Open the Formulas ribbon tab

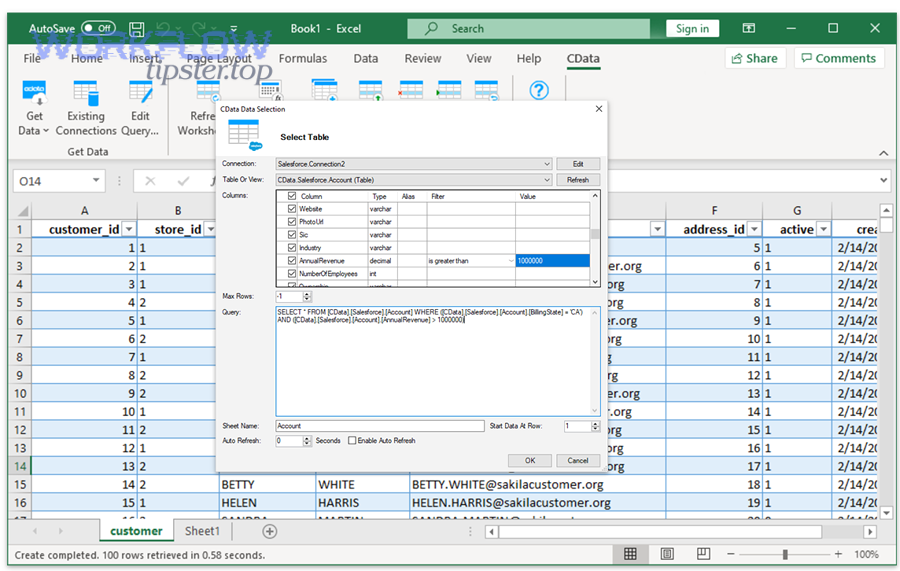coord(303,59)
